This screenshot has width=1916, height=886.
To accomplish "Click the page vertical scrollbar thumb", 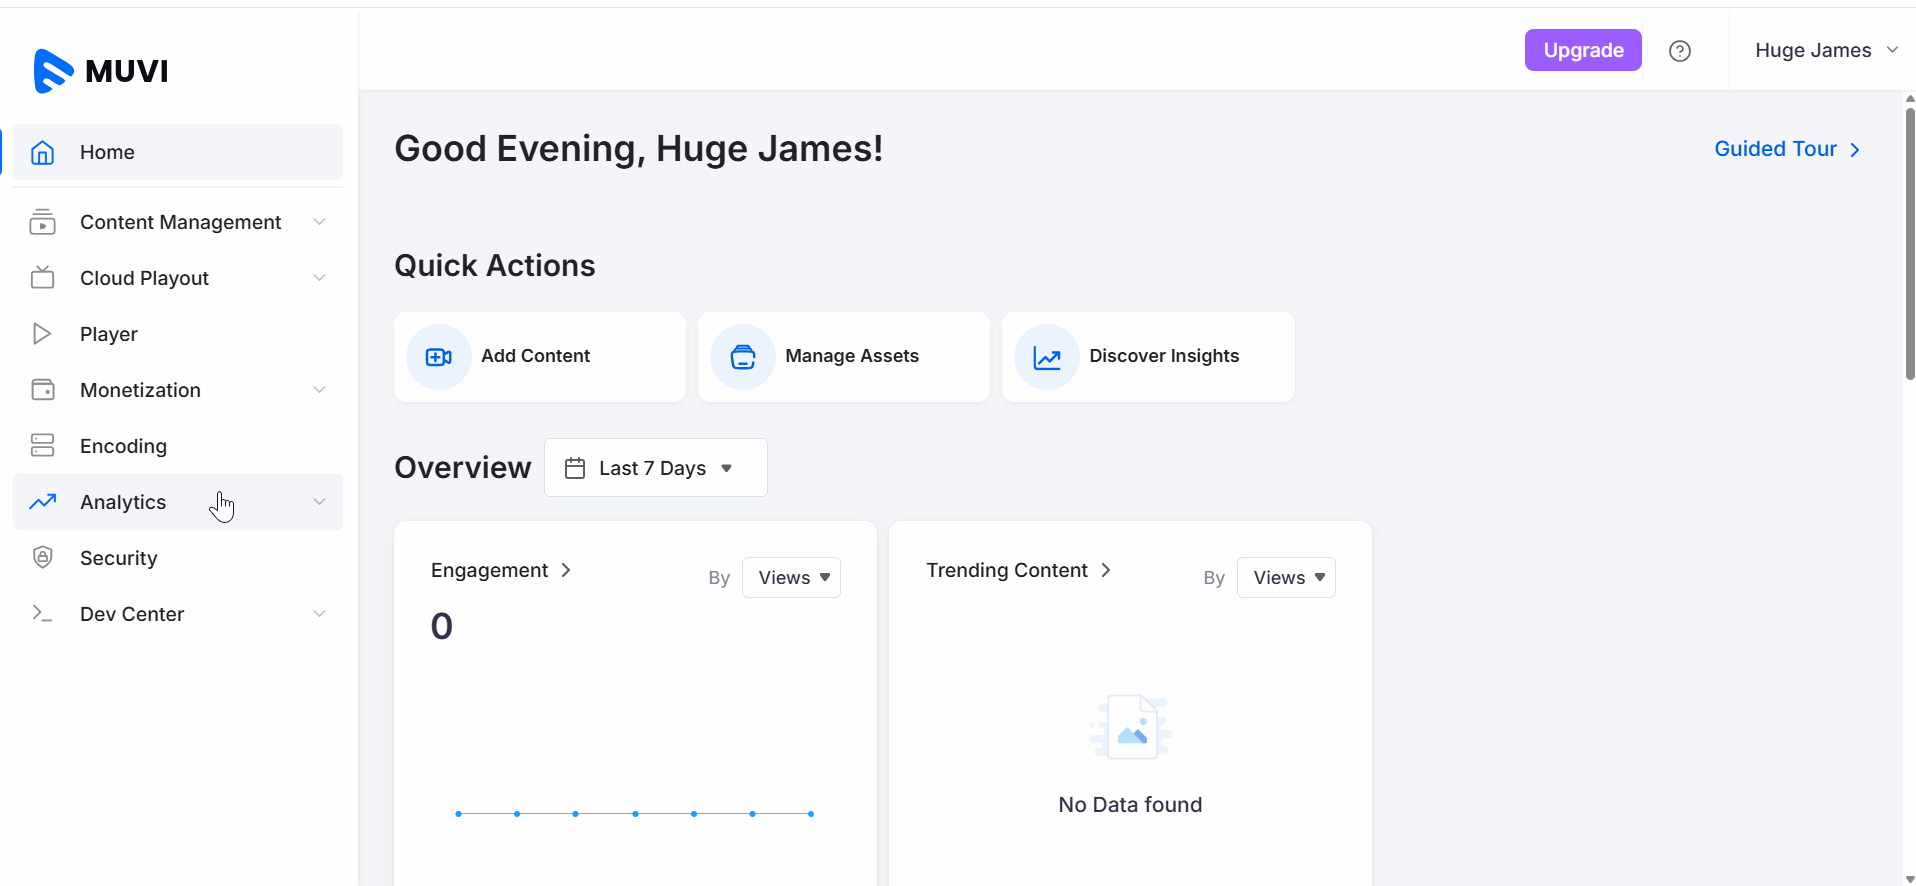I will click(x=1909, y=240).
